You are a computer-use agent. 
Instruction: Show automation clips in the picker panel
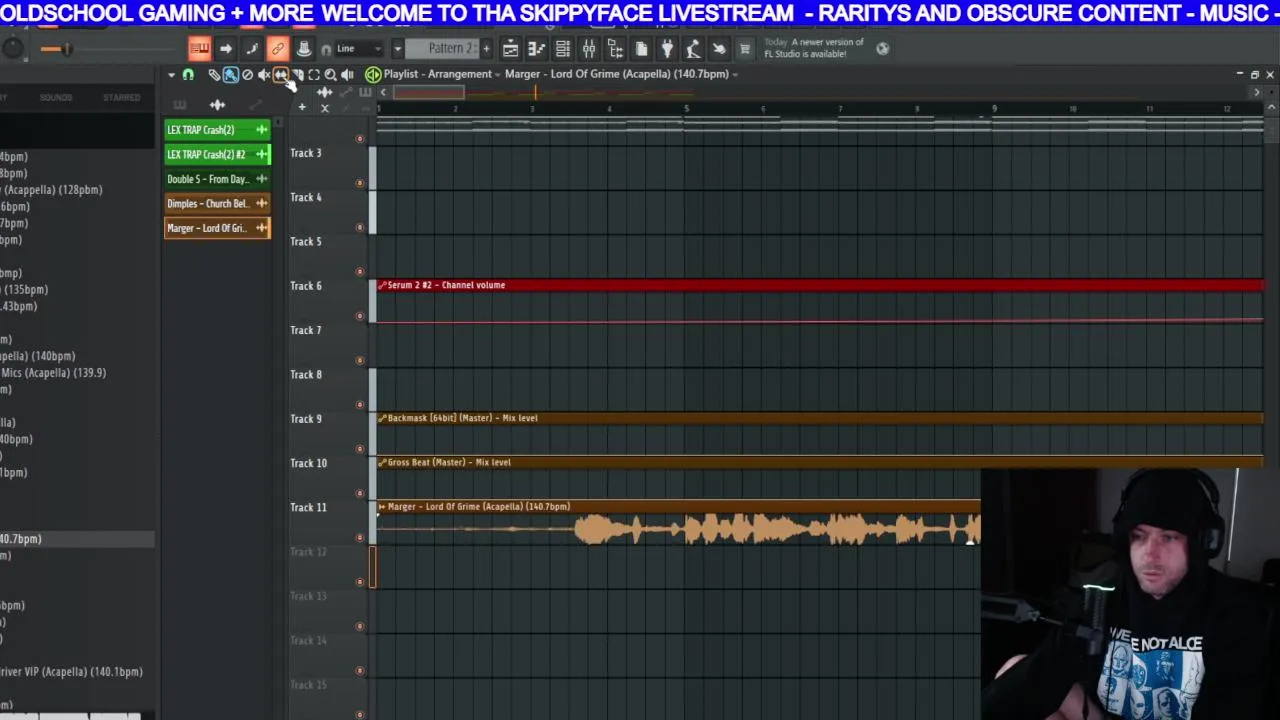pyautogui.click(x=256, y=104)
